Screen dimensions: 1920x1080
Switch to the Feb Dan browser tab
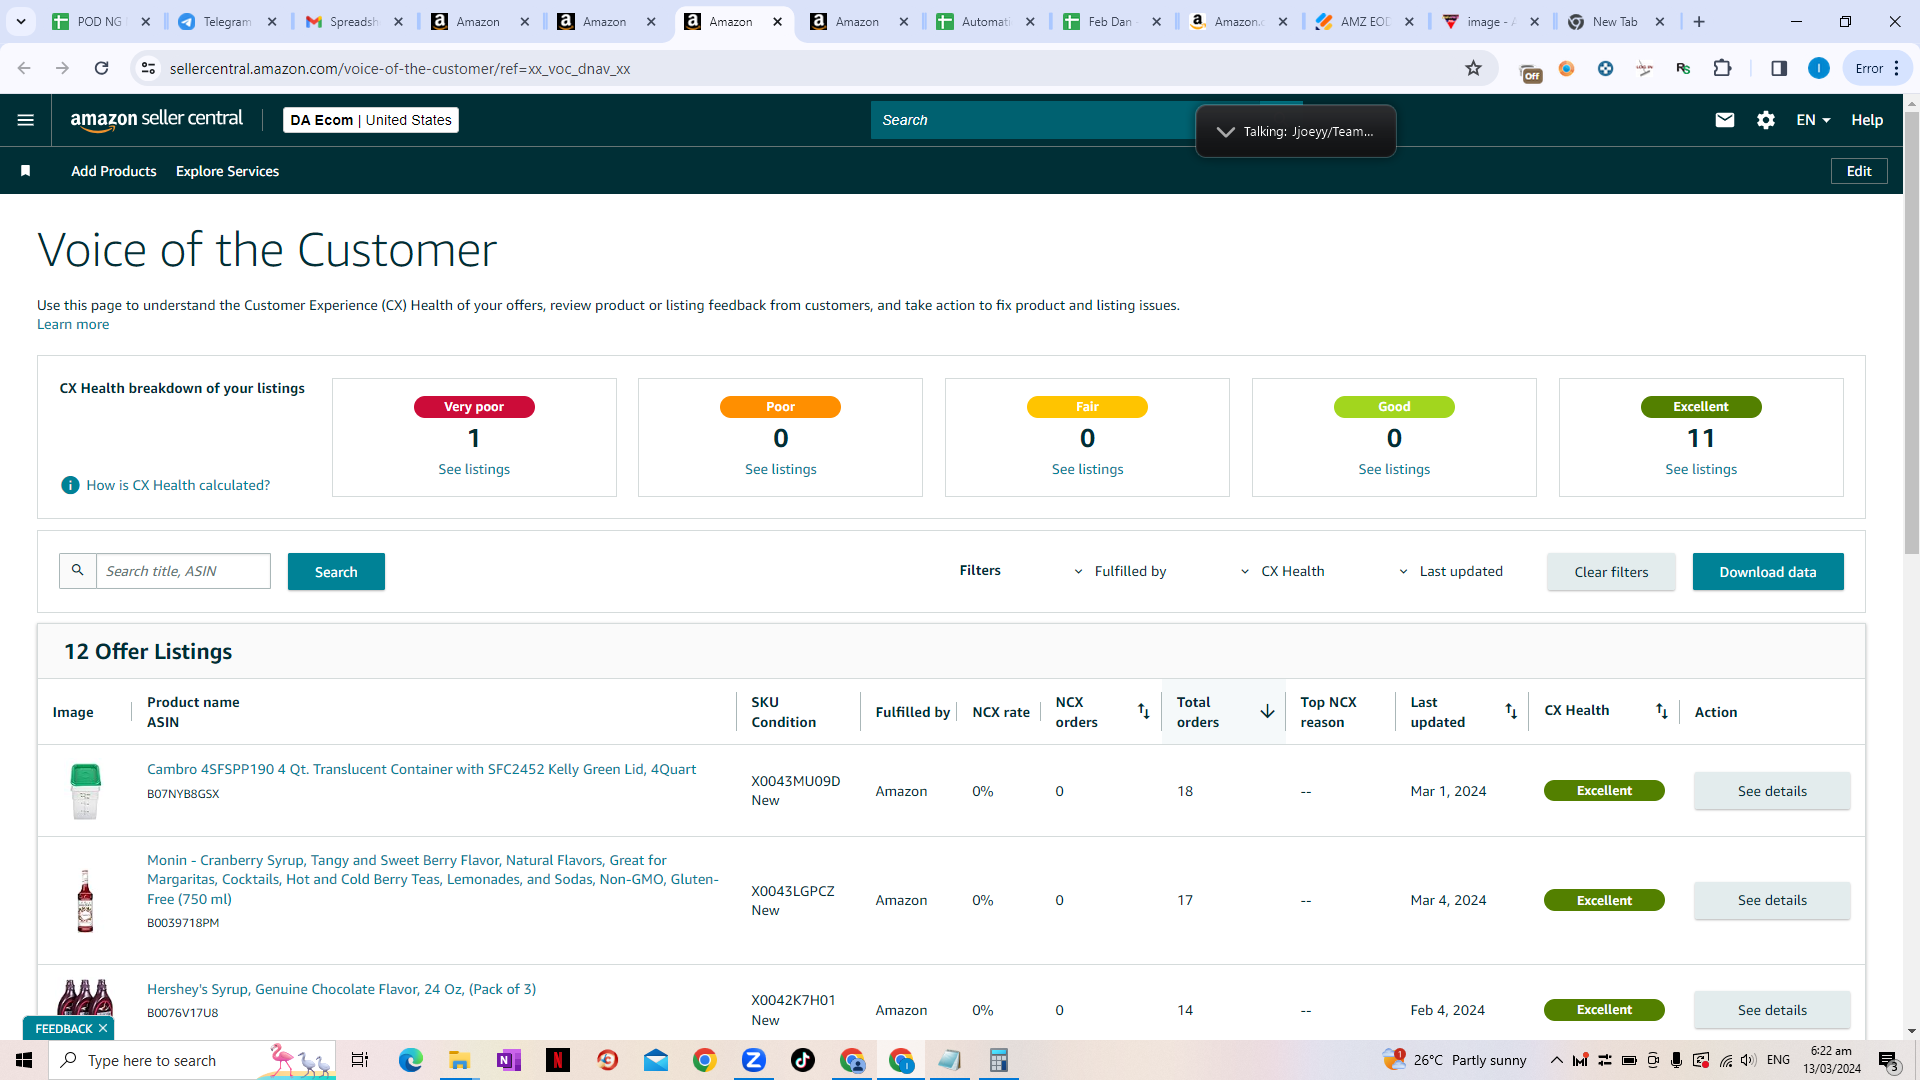click(1112, 21)
